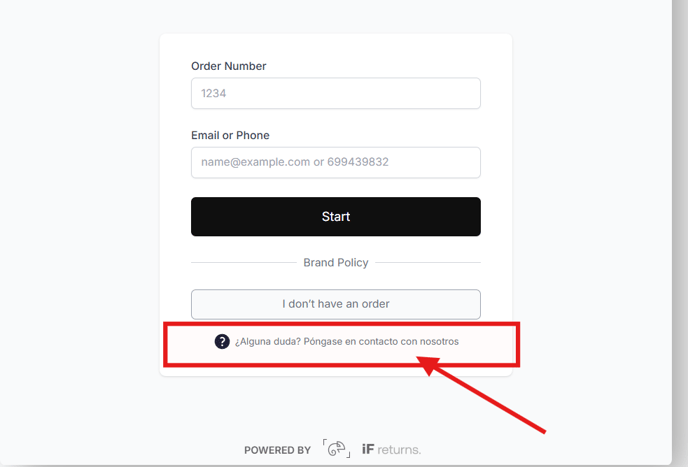Focus the Order Number input field
This screenshot has width=688, height=467.
tap(336, 93)
